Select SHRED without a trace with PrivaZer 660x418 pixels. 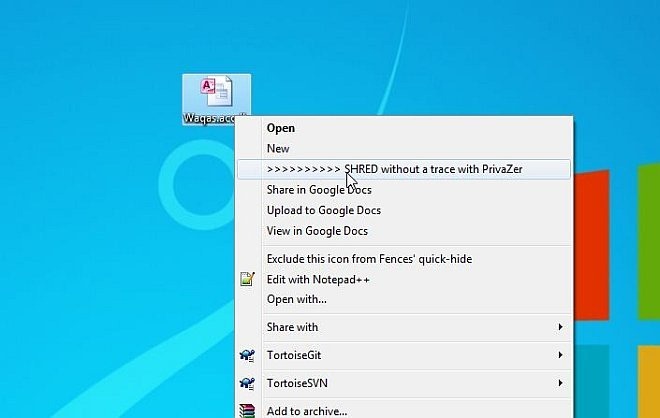404,169
